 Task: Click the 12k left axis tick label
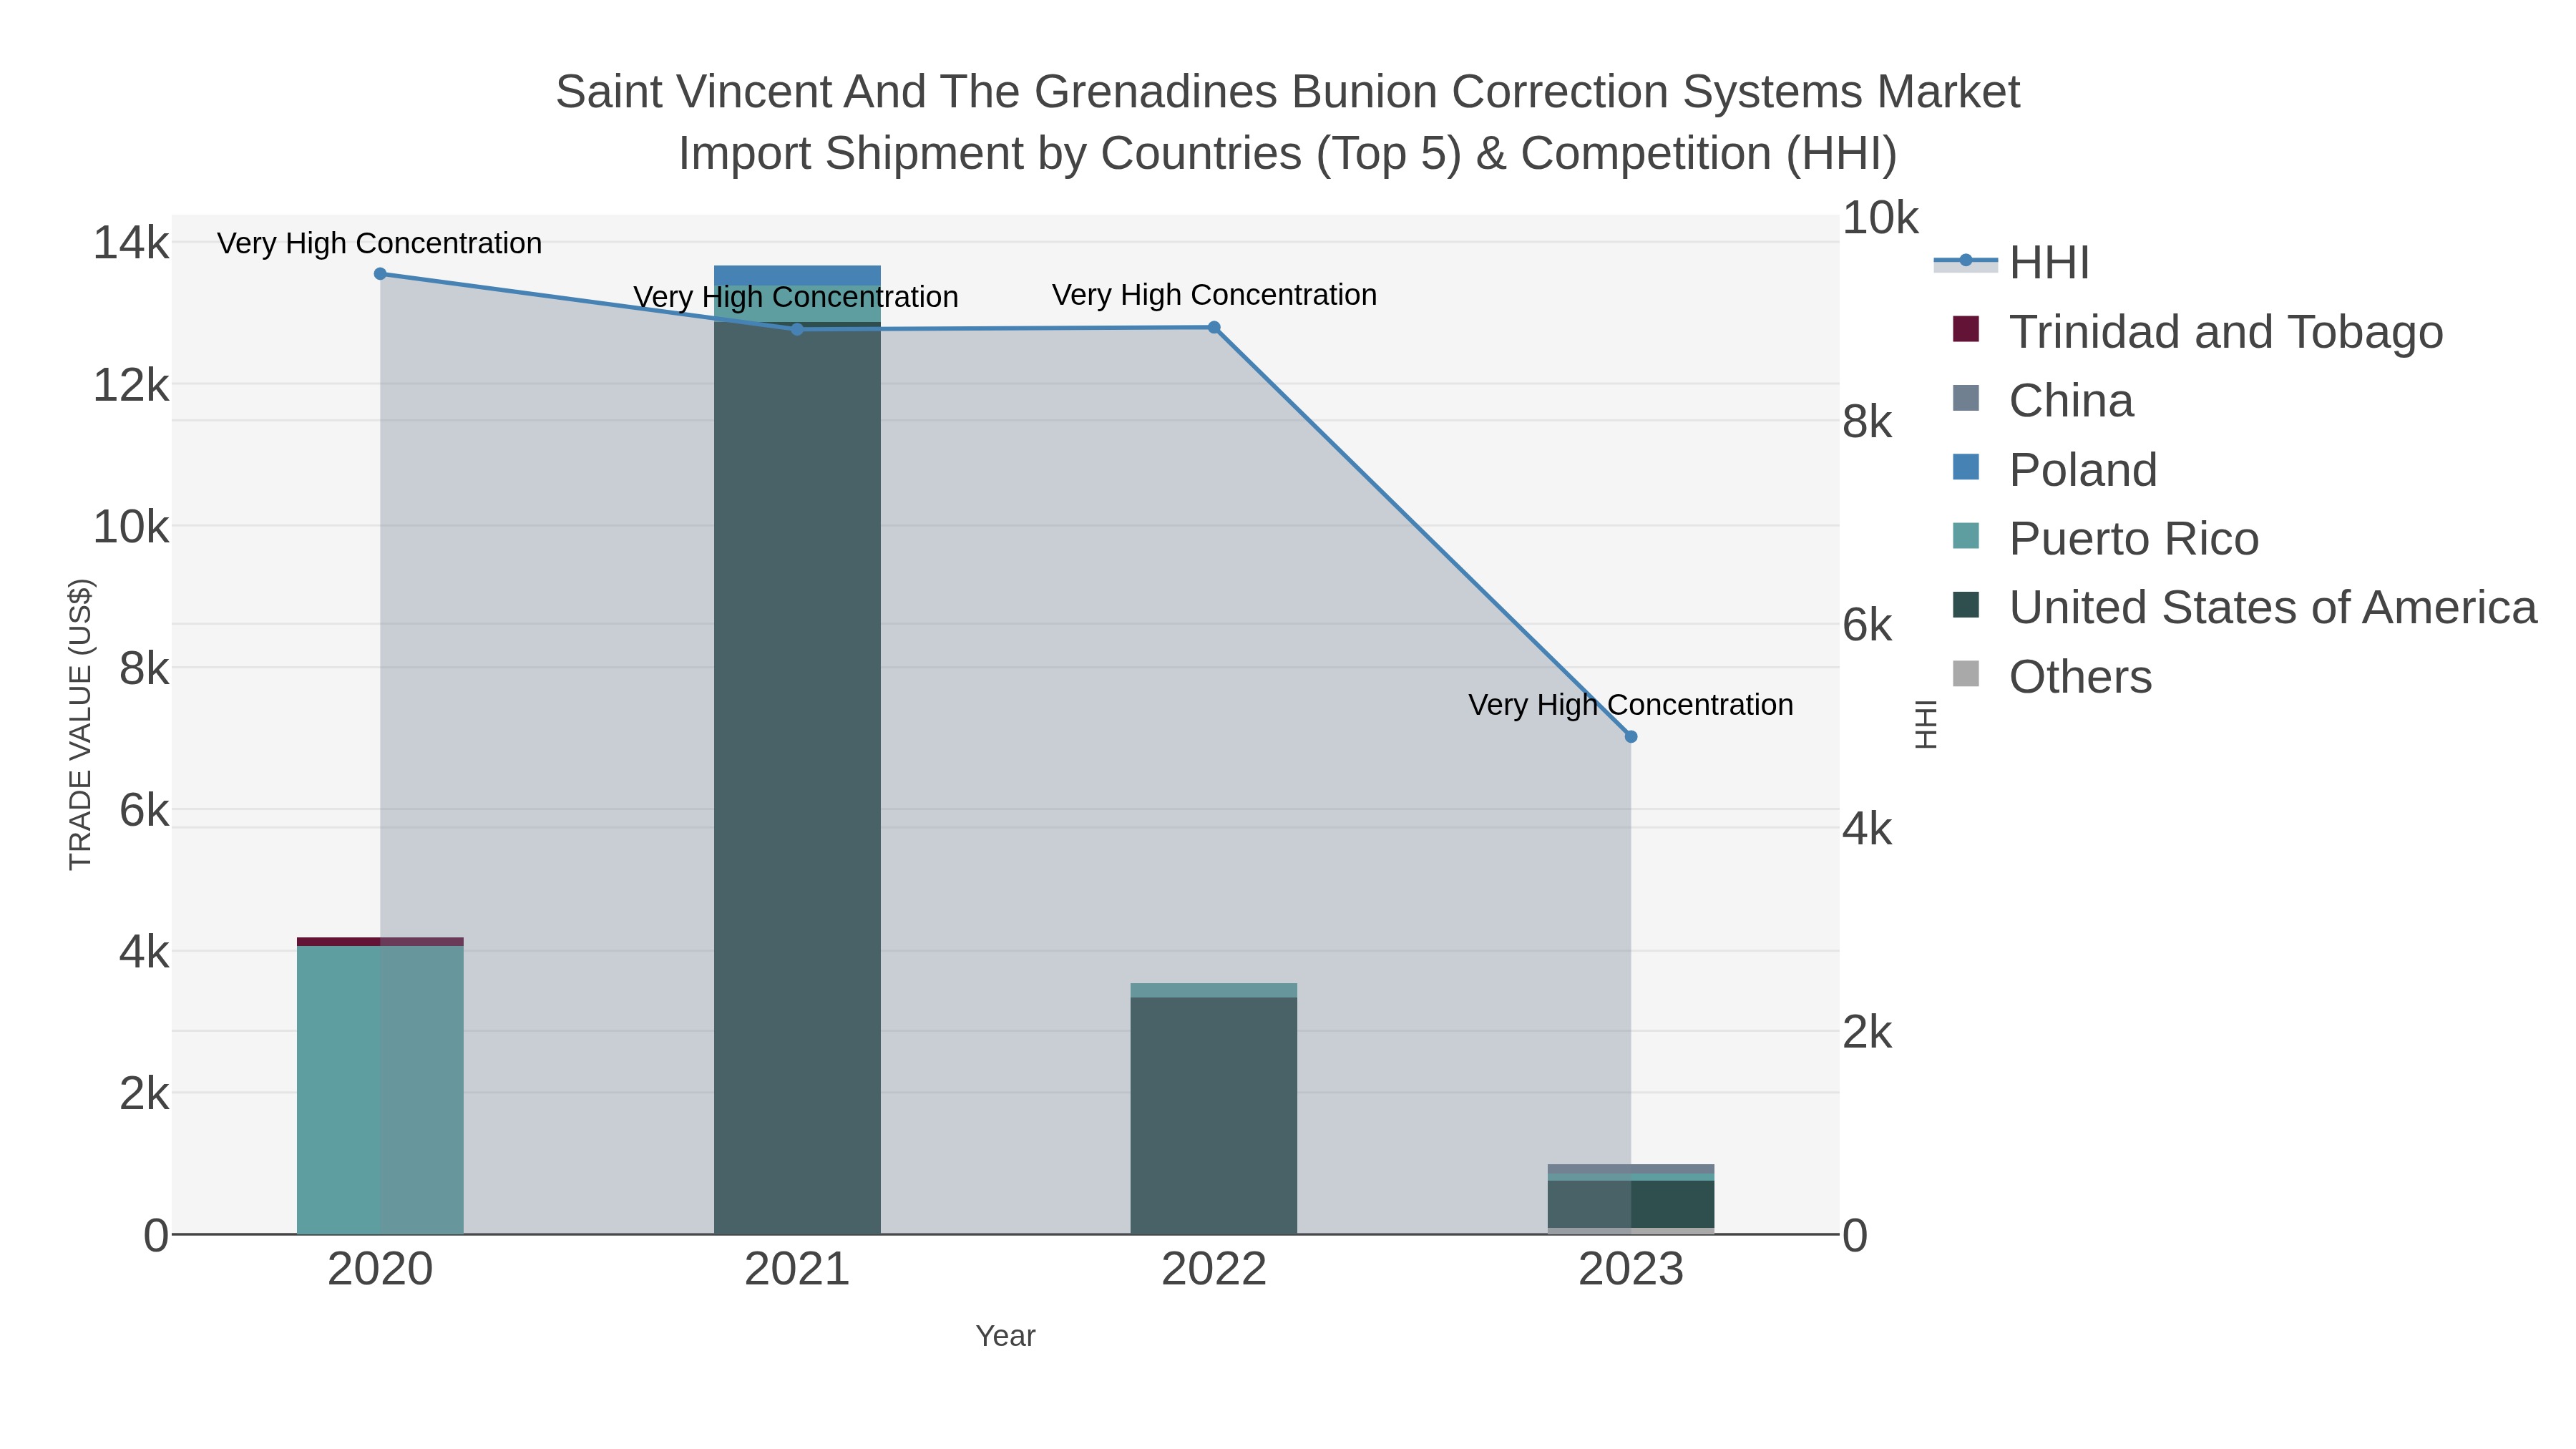click(131, 385)
